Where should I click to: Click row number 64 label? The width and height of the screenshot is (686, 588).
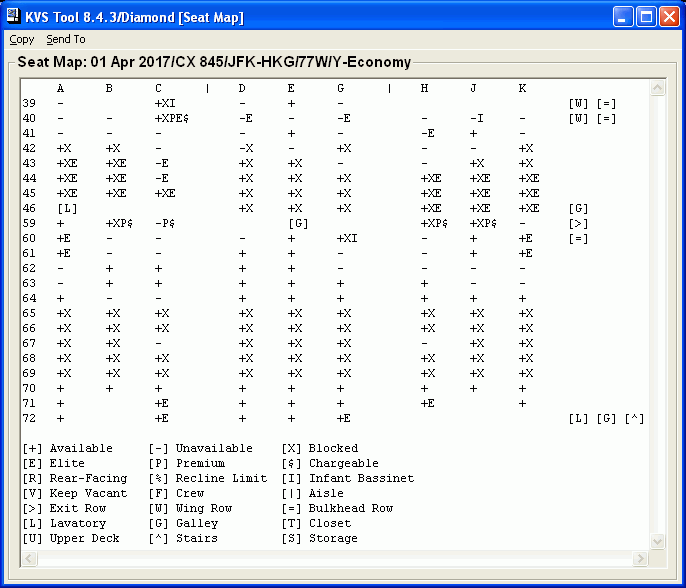tap(29, 298)
